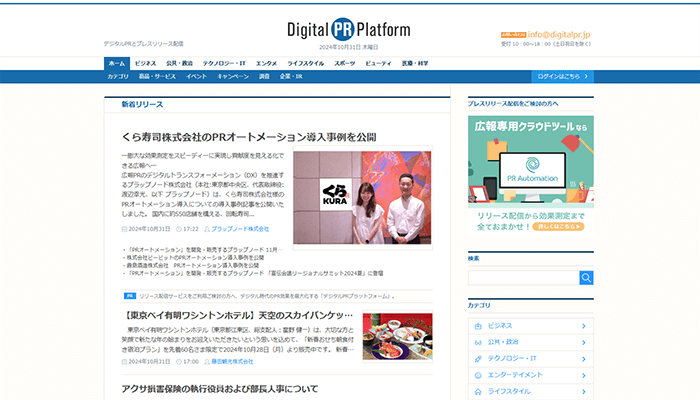This screenshot has height=400, width=700.
Task: Open the ライフスタイル category chevron
Action: 583,392
